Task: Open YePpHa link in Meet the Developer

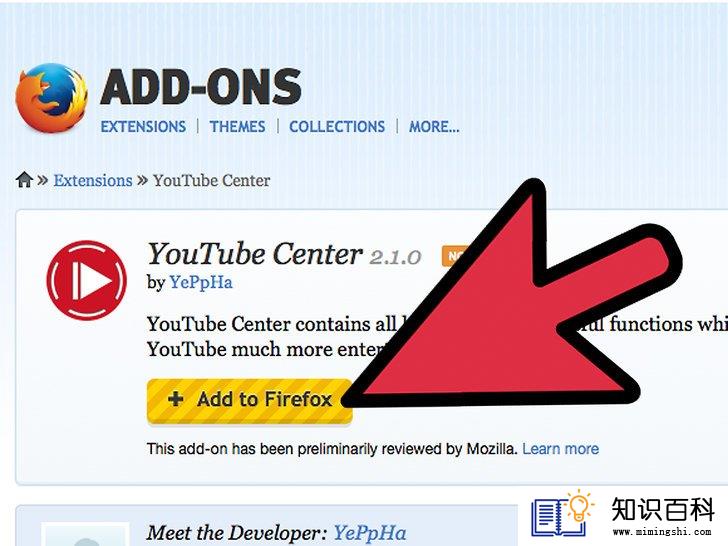Action: 370,533
